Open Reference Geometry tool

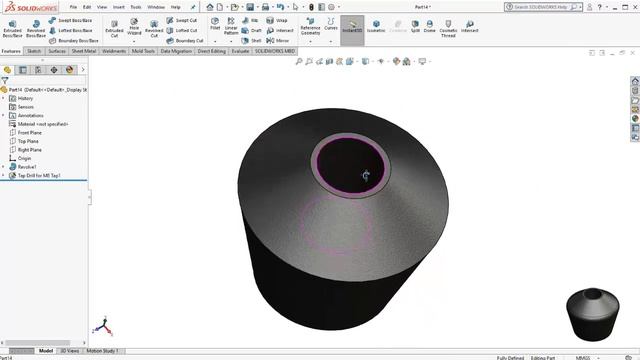point(310,26)
